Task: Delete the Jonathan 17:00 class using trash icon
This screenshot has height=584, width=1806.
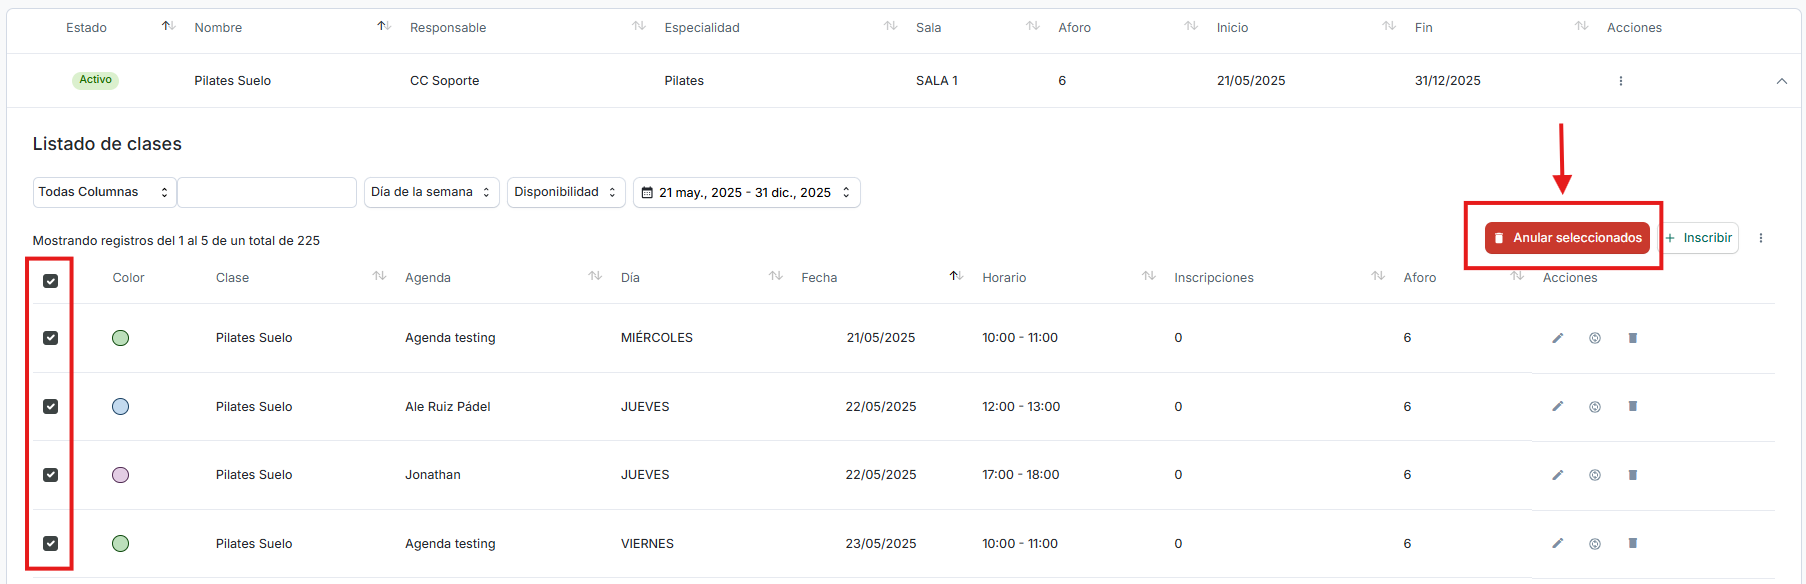Action: [1632, 475]
